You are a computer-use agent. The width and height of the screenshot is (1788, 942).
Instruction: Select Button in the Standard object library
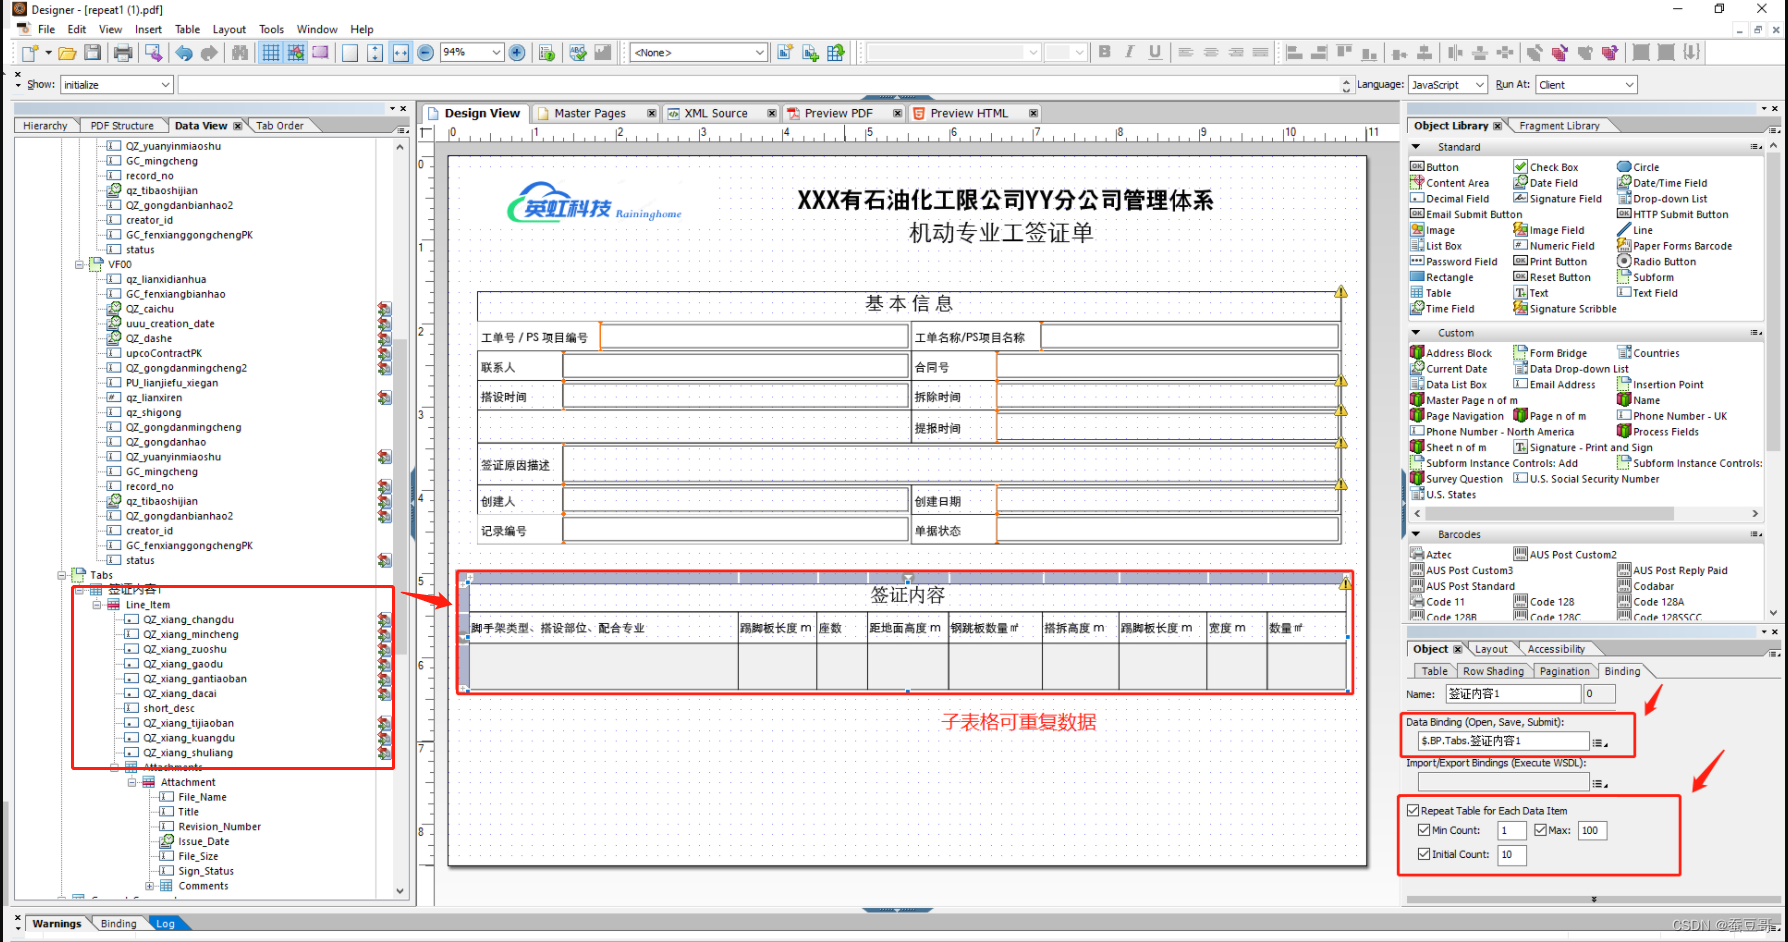1441,167
